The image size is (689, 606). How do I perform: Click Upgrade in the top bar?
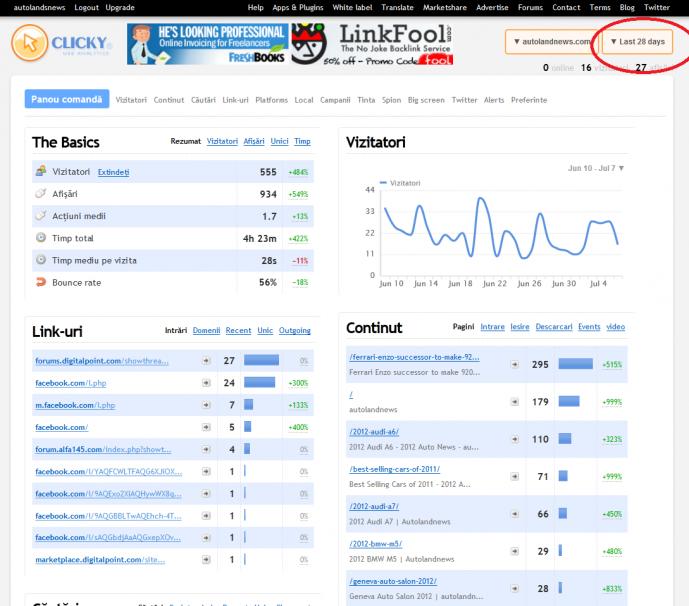(120, 7)
